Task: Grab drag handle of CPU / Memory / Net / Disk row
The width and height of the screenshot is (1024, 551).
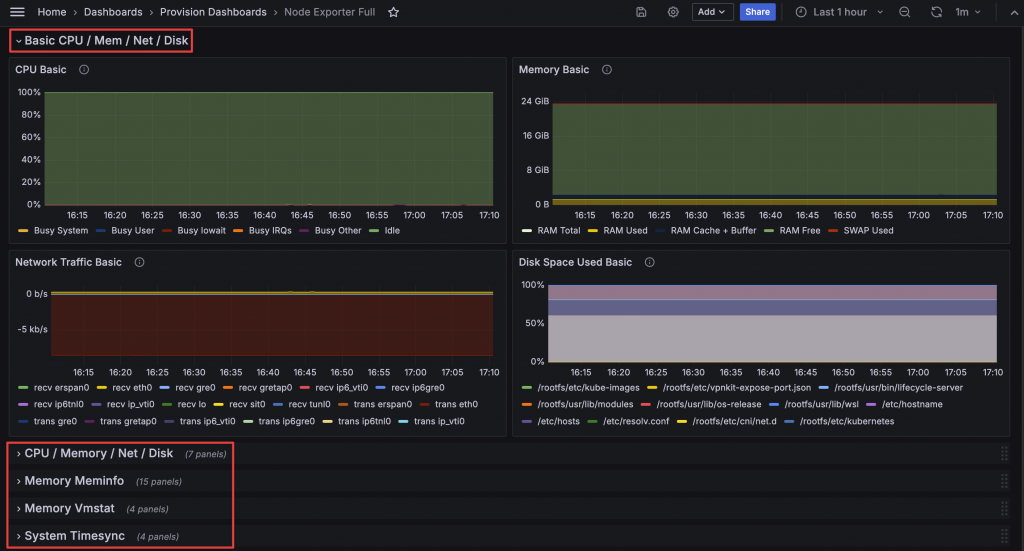Action: point(1004,454)
